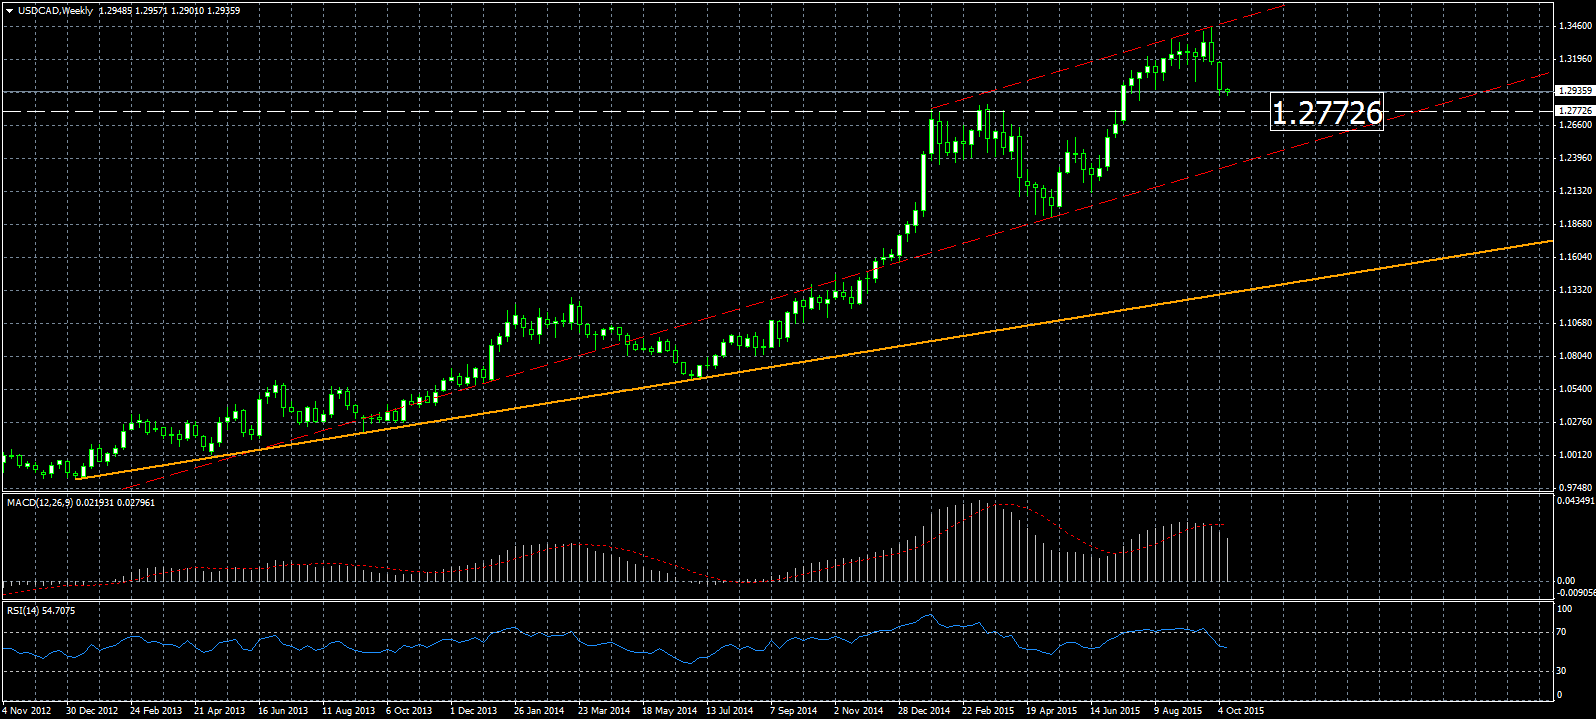Click the most recent weekly candlestick
This screenshot has width=1596, height=719.
1227,91
